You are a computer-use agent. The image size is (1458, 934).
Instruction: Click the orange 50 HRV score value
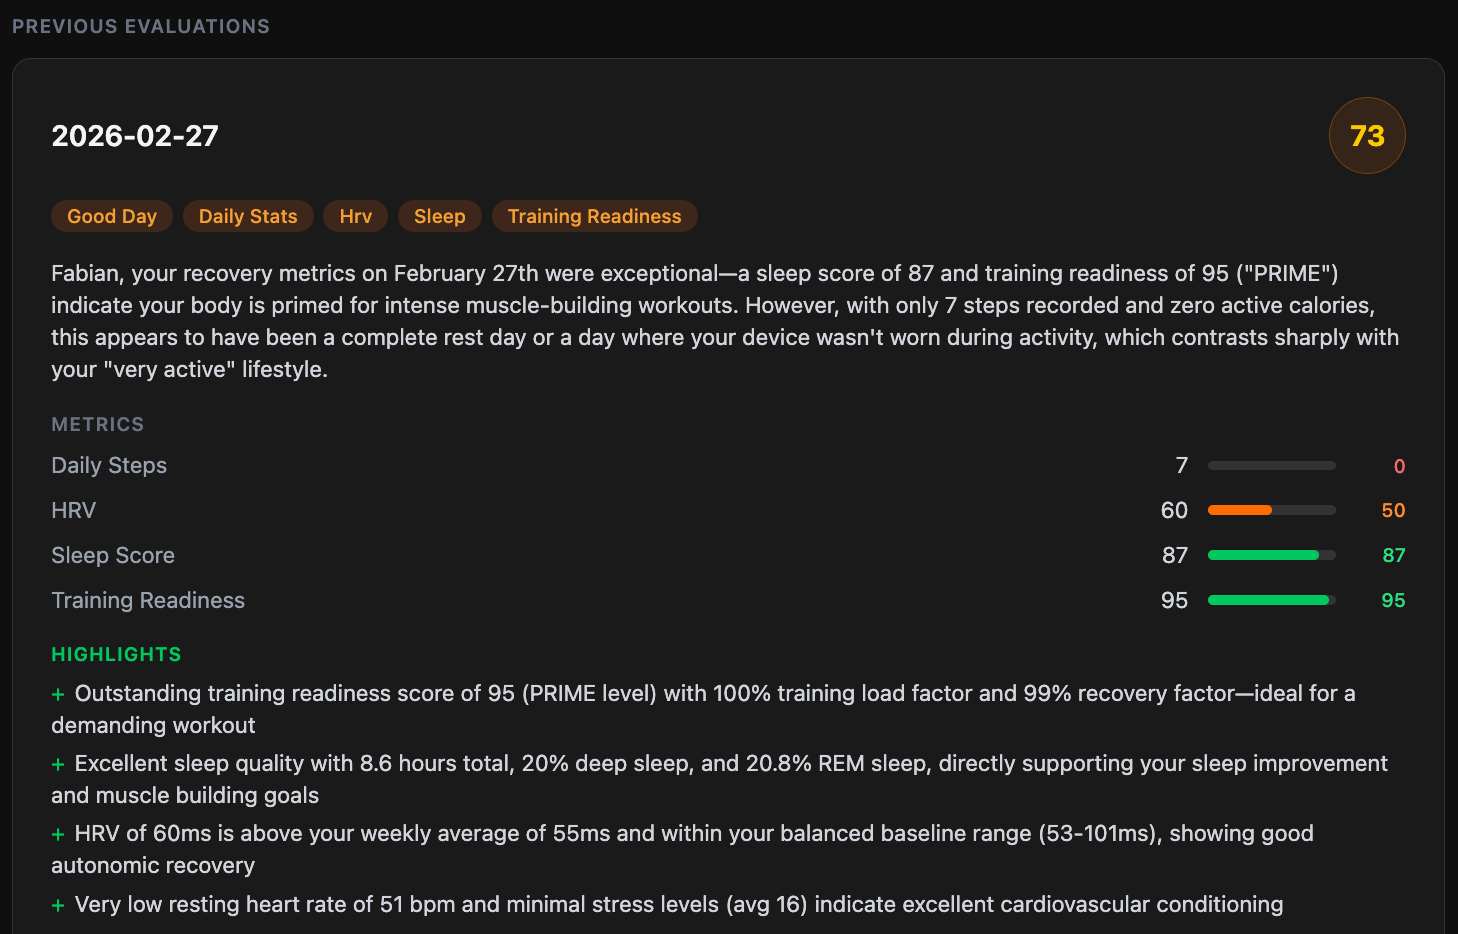pyautogui.click(x=1393, y=511)
